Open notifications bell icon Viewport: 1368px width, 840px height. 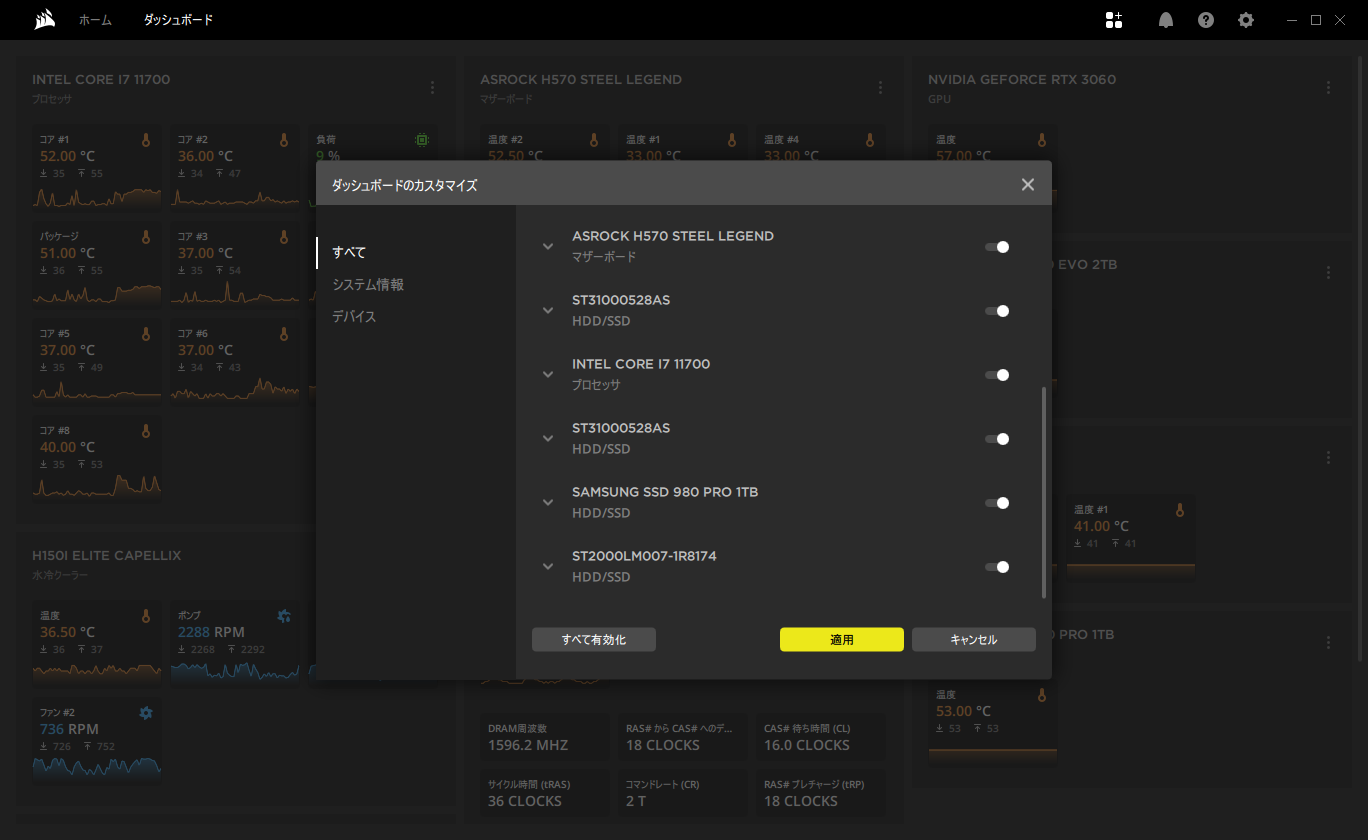pos(1166,20)
